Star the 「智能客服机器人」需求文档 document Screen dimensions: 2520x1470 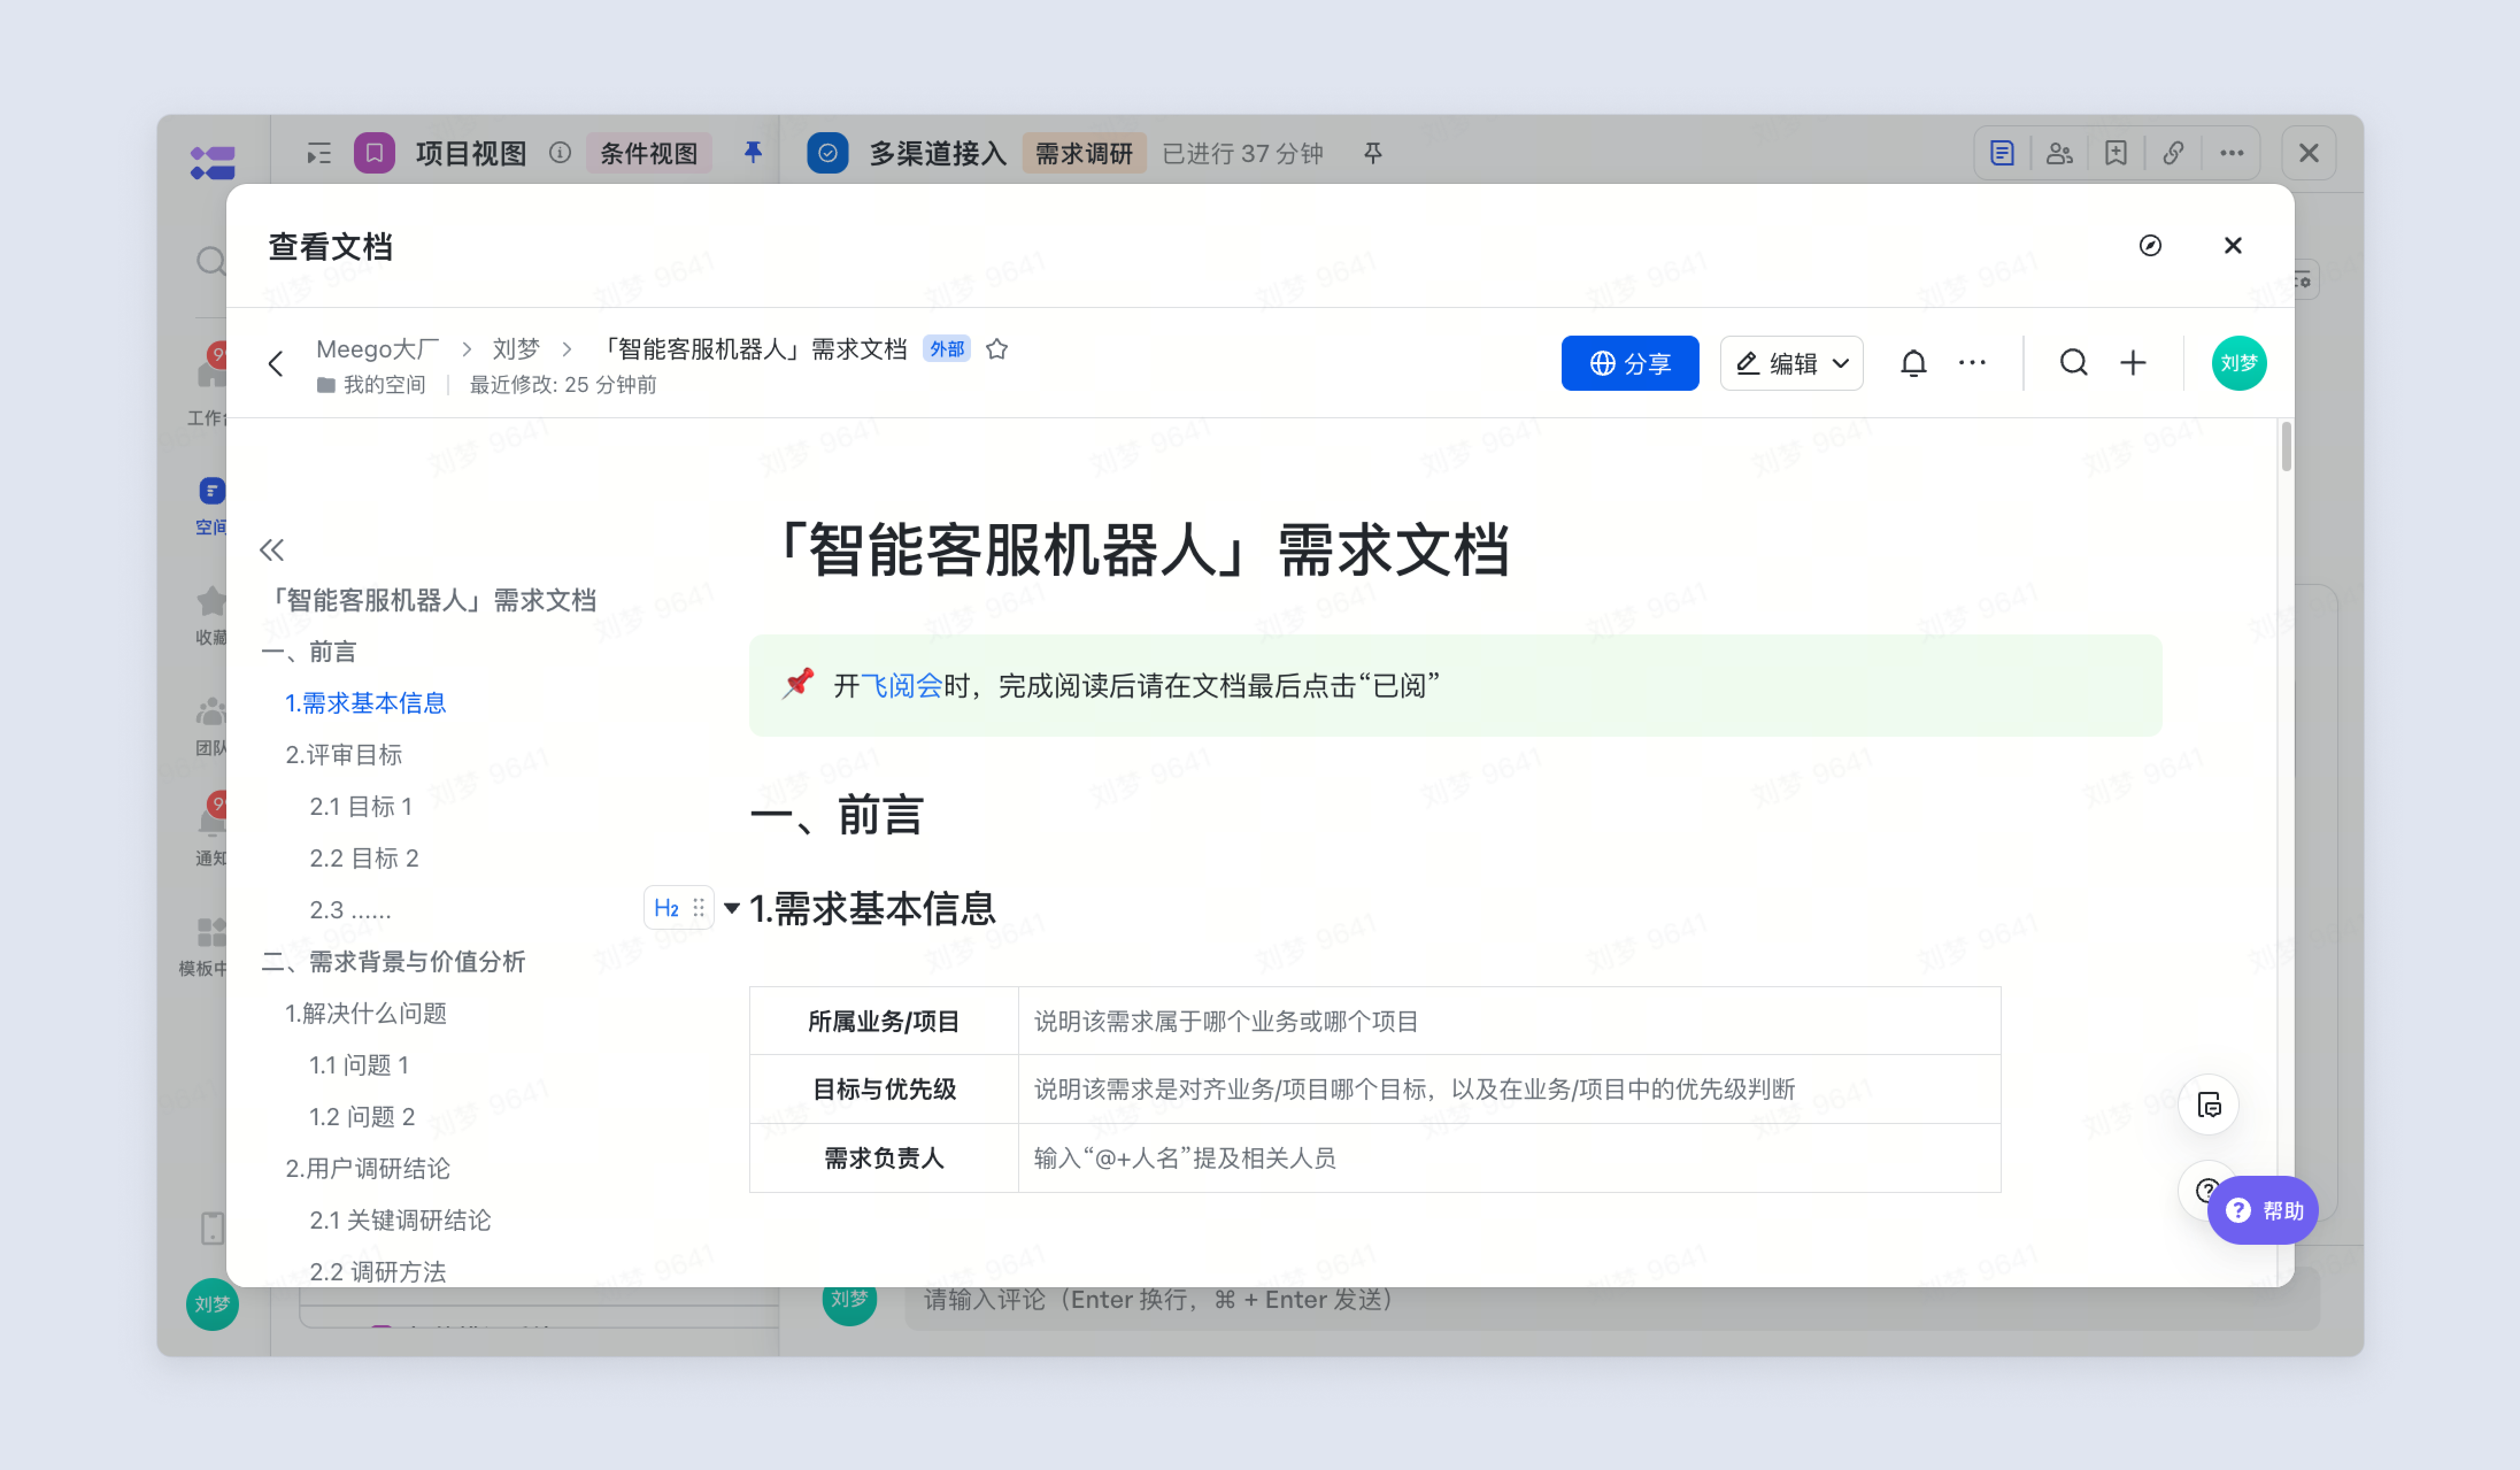click(x=997, y=349)
